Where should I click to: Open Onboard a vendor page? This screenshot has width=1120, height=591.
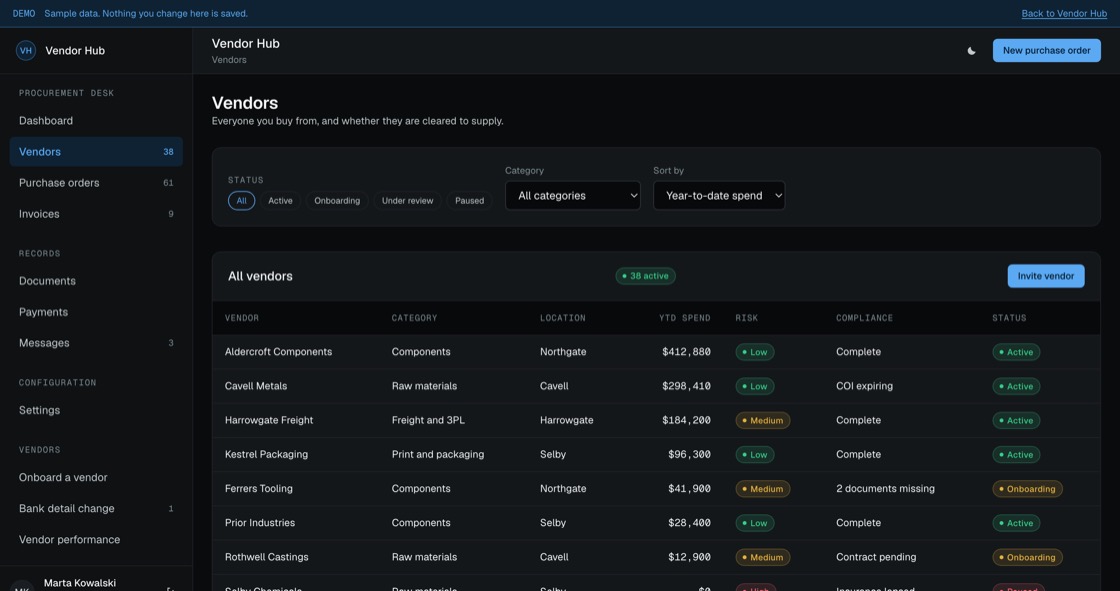click(96, 477)
